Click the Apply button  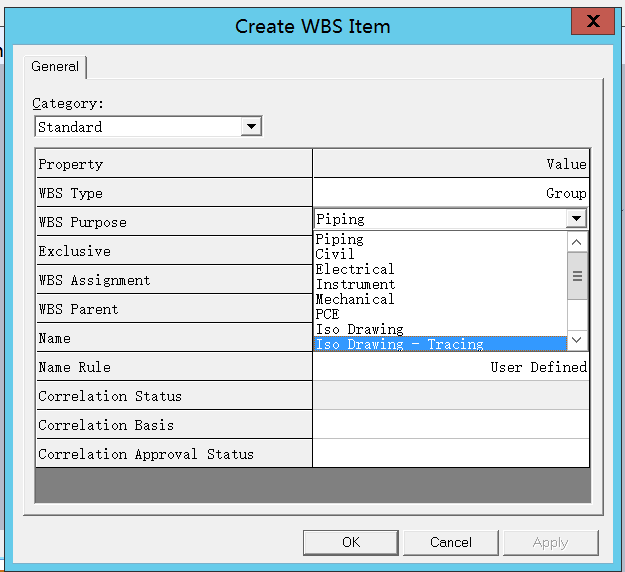[551, 543]
